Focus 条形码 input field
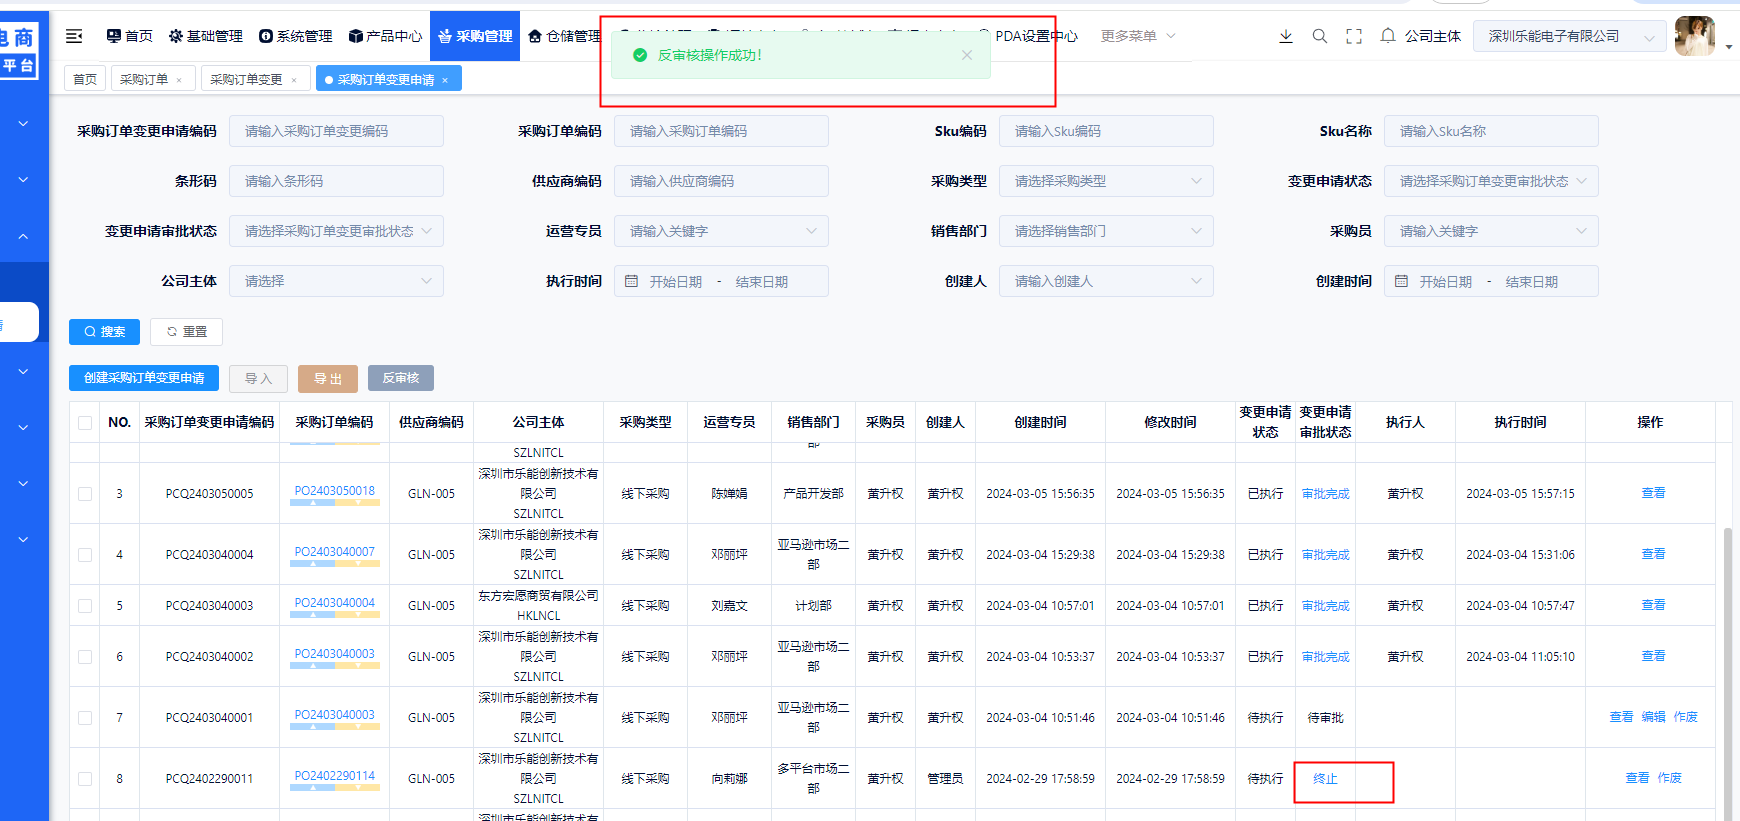This screenshot has width=1740, height=821. tap(336, 181)
